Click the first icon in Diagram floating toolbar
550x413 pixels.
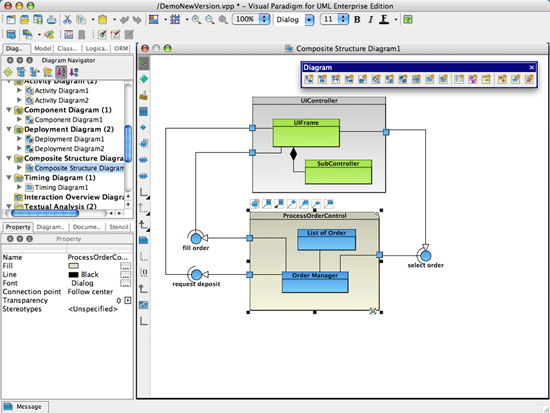(x=309, y=79)
